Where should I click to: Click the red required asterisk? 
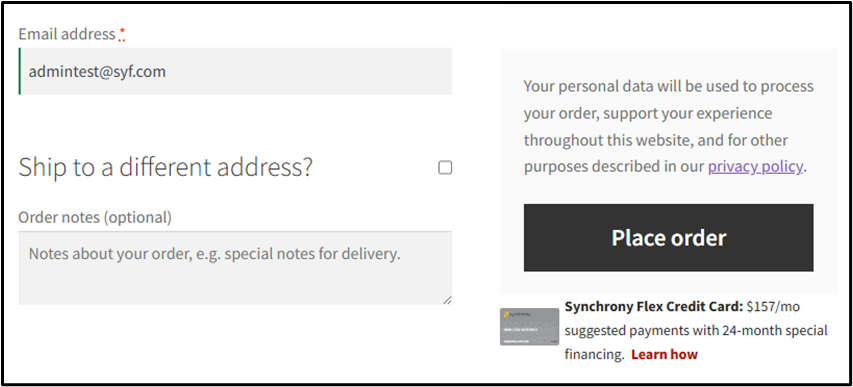click(x=122, y=34)
